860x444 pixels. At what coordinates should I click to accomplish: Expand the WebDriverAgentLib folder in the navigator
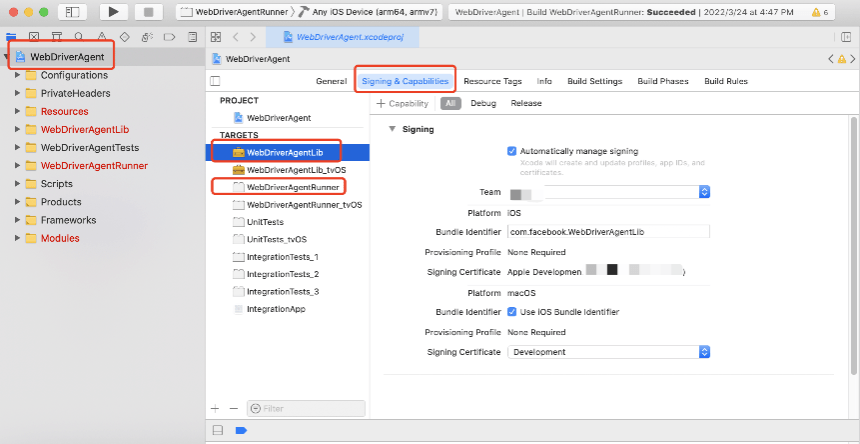(x=18, y=130)
